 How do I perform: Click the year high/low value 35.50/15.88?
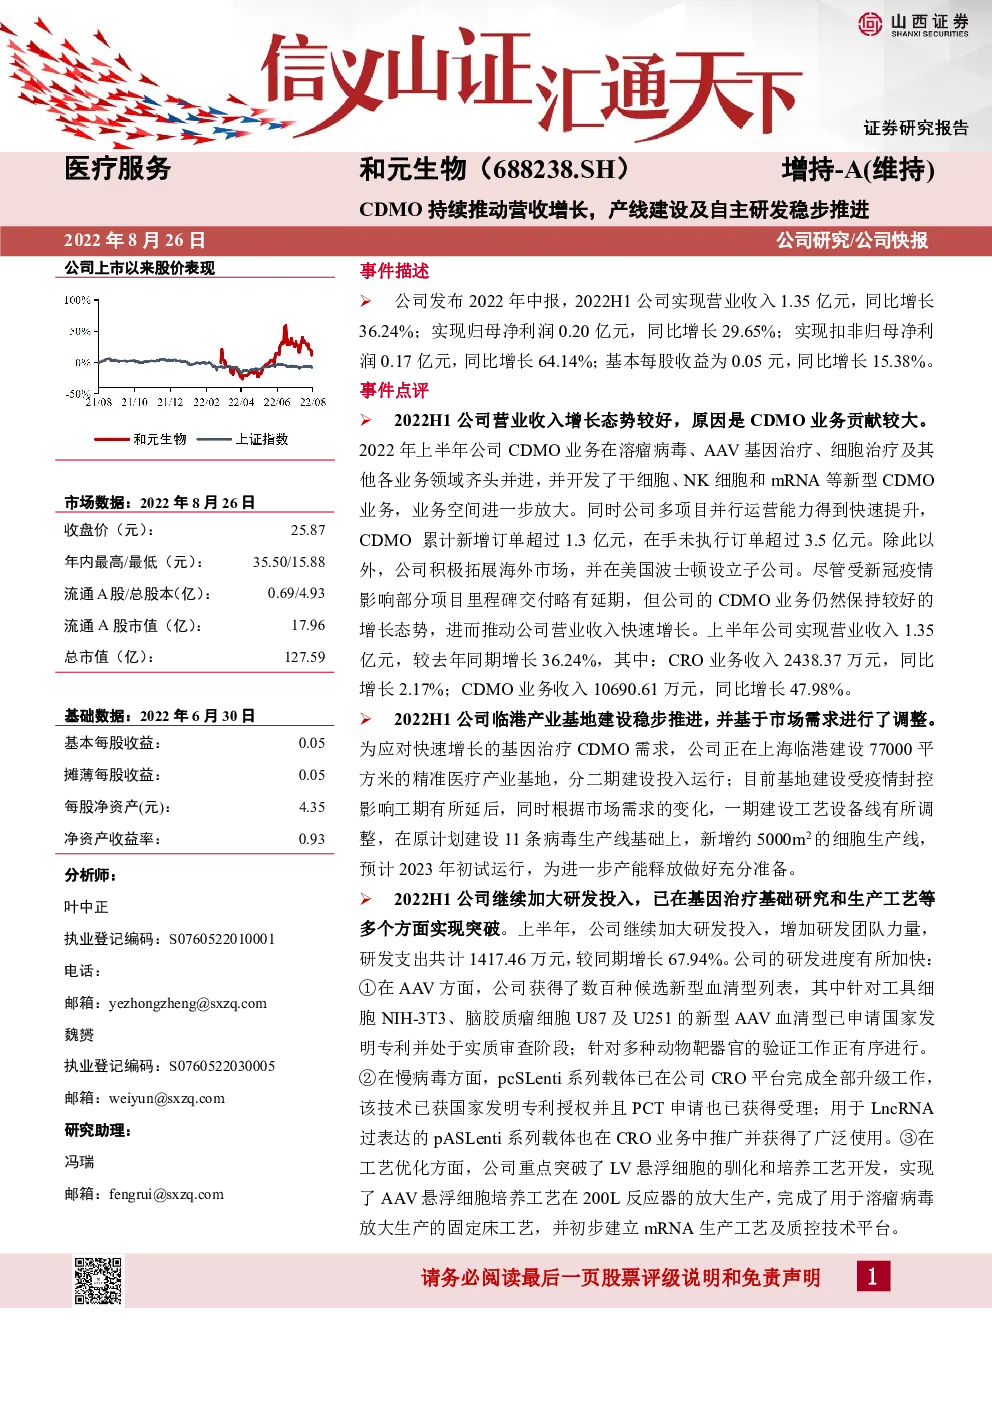289,562
